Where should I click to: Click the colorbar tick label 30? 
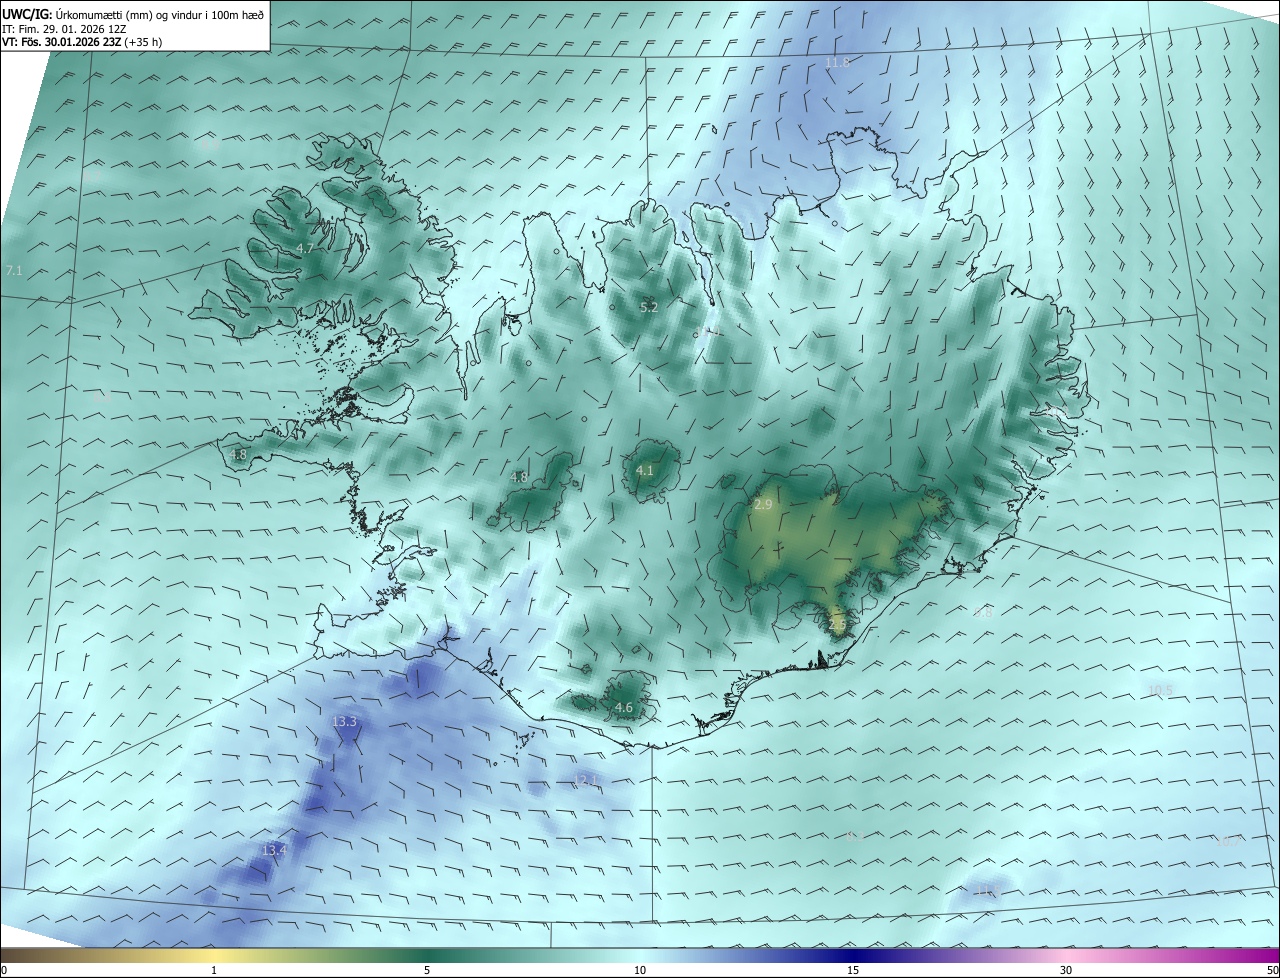1066,970
